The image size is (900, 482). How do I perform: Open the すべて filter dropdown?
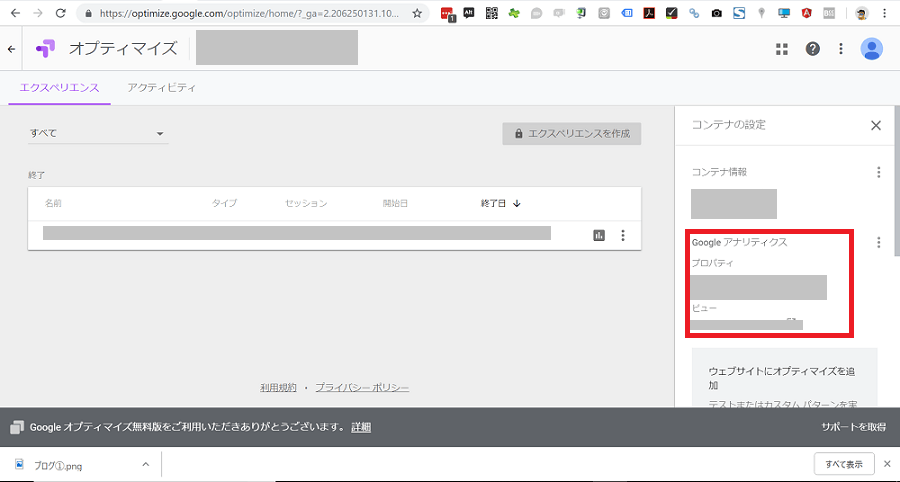(98, 134)
